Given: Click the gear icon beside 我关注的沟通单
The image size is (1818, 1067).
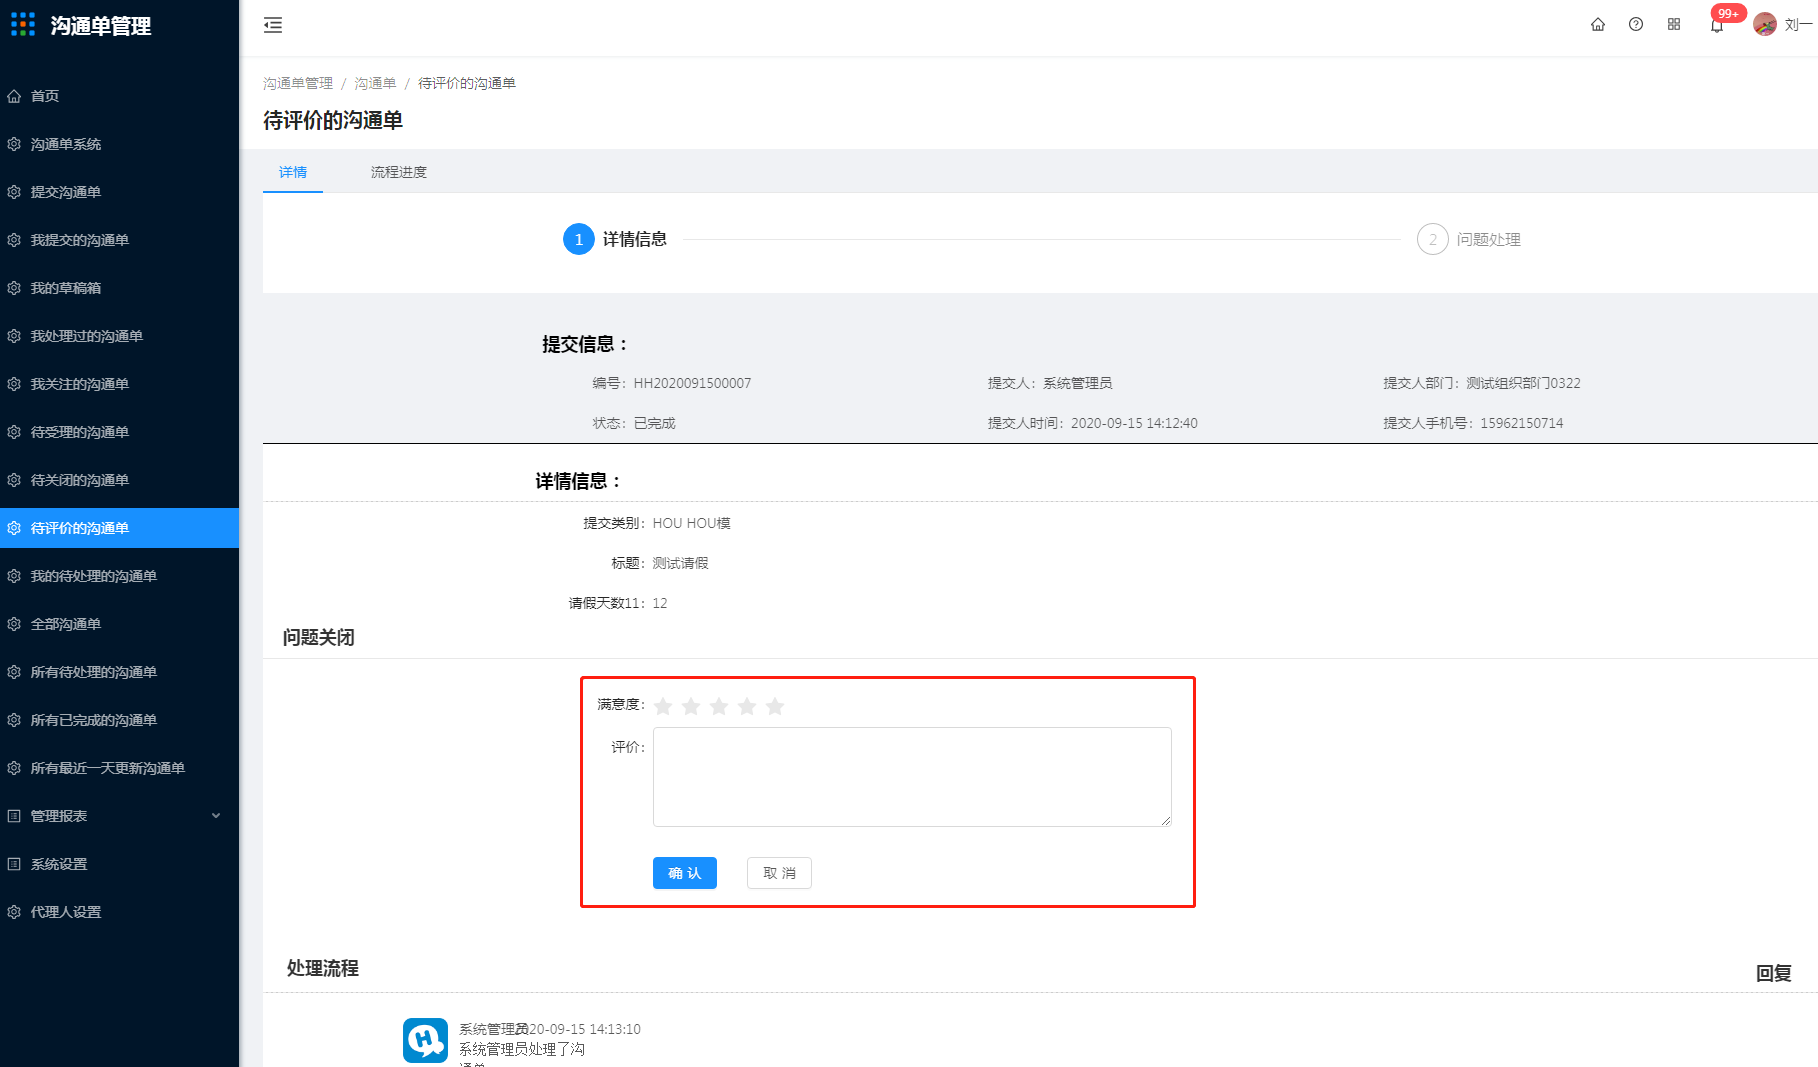Looking at the screenshot, I should (x=14, y=384).
